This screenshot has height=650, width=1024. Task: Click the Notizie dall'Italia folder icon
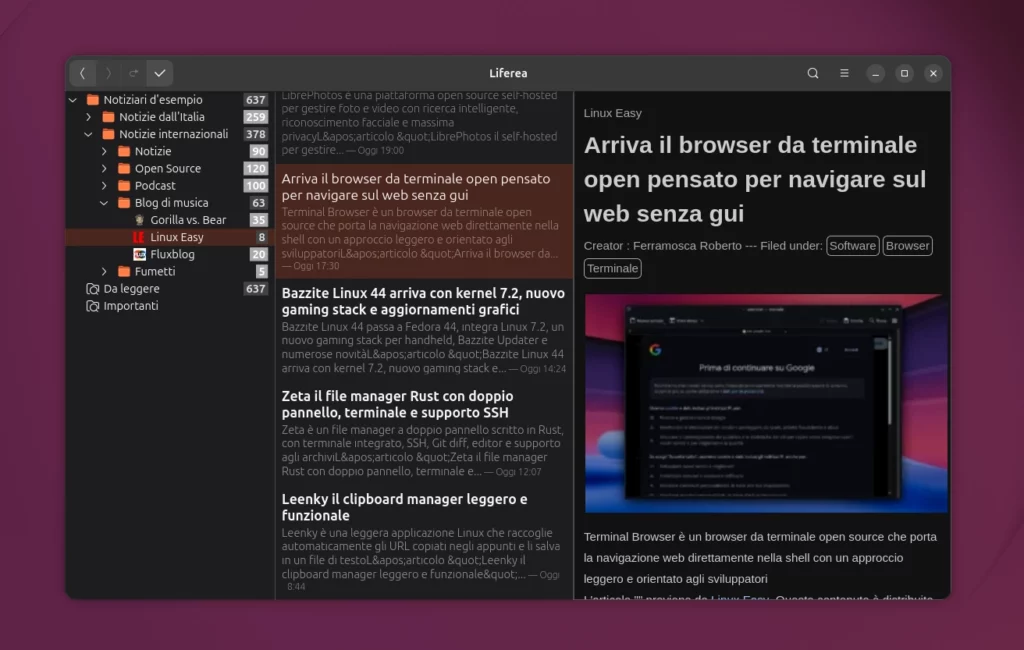tap(108, 117)
